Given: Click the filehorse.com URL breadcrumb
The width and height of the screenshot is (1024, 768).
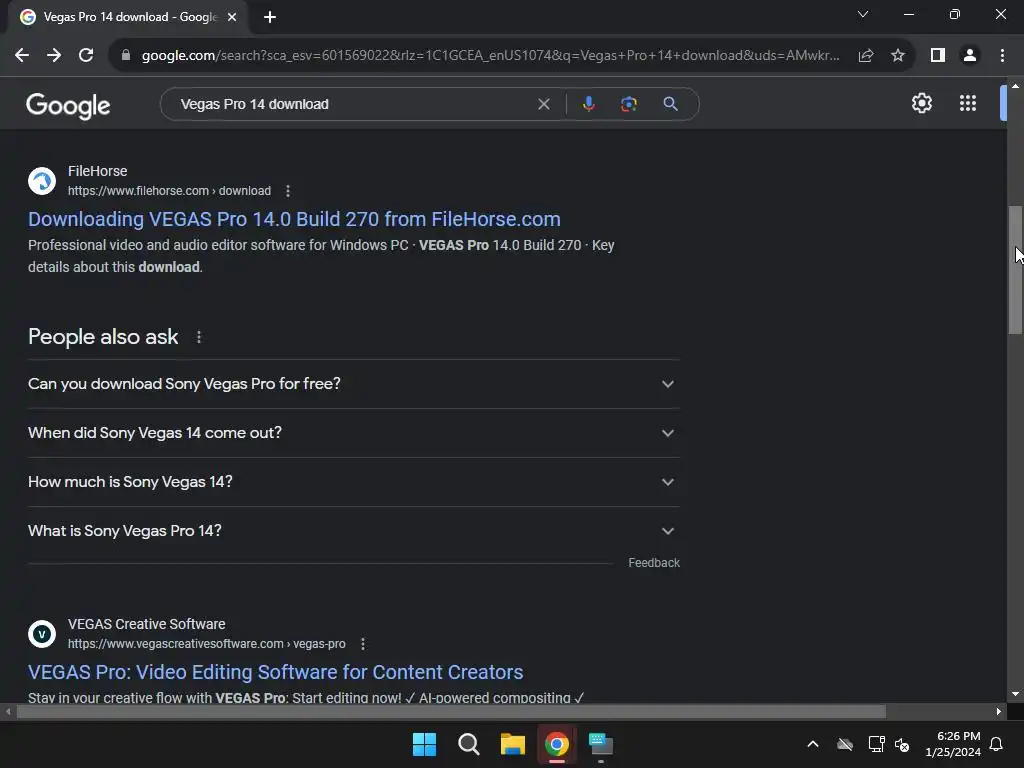Looking at the screenshot, I should click(169, 191).
